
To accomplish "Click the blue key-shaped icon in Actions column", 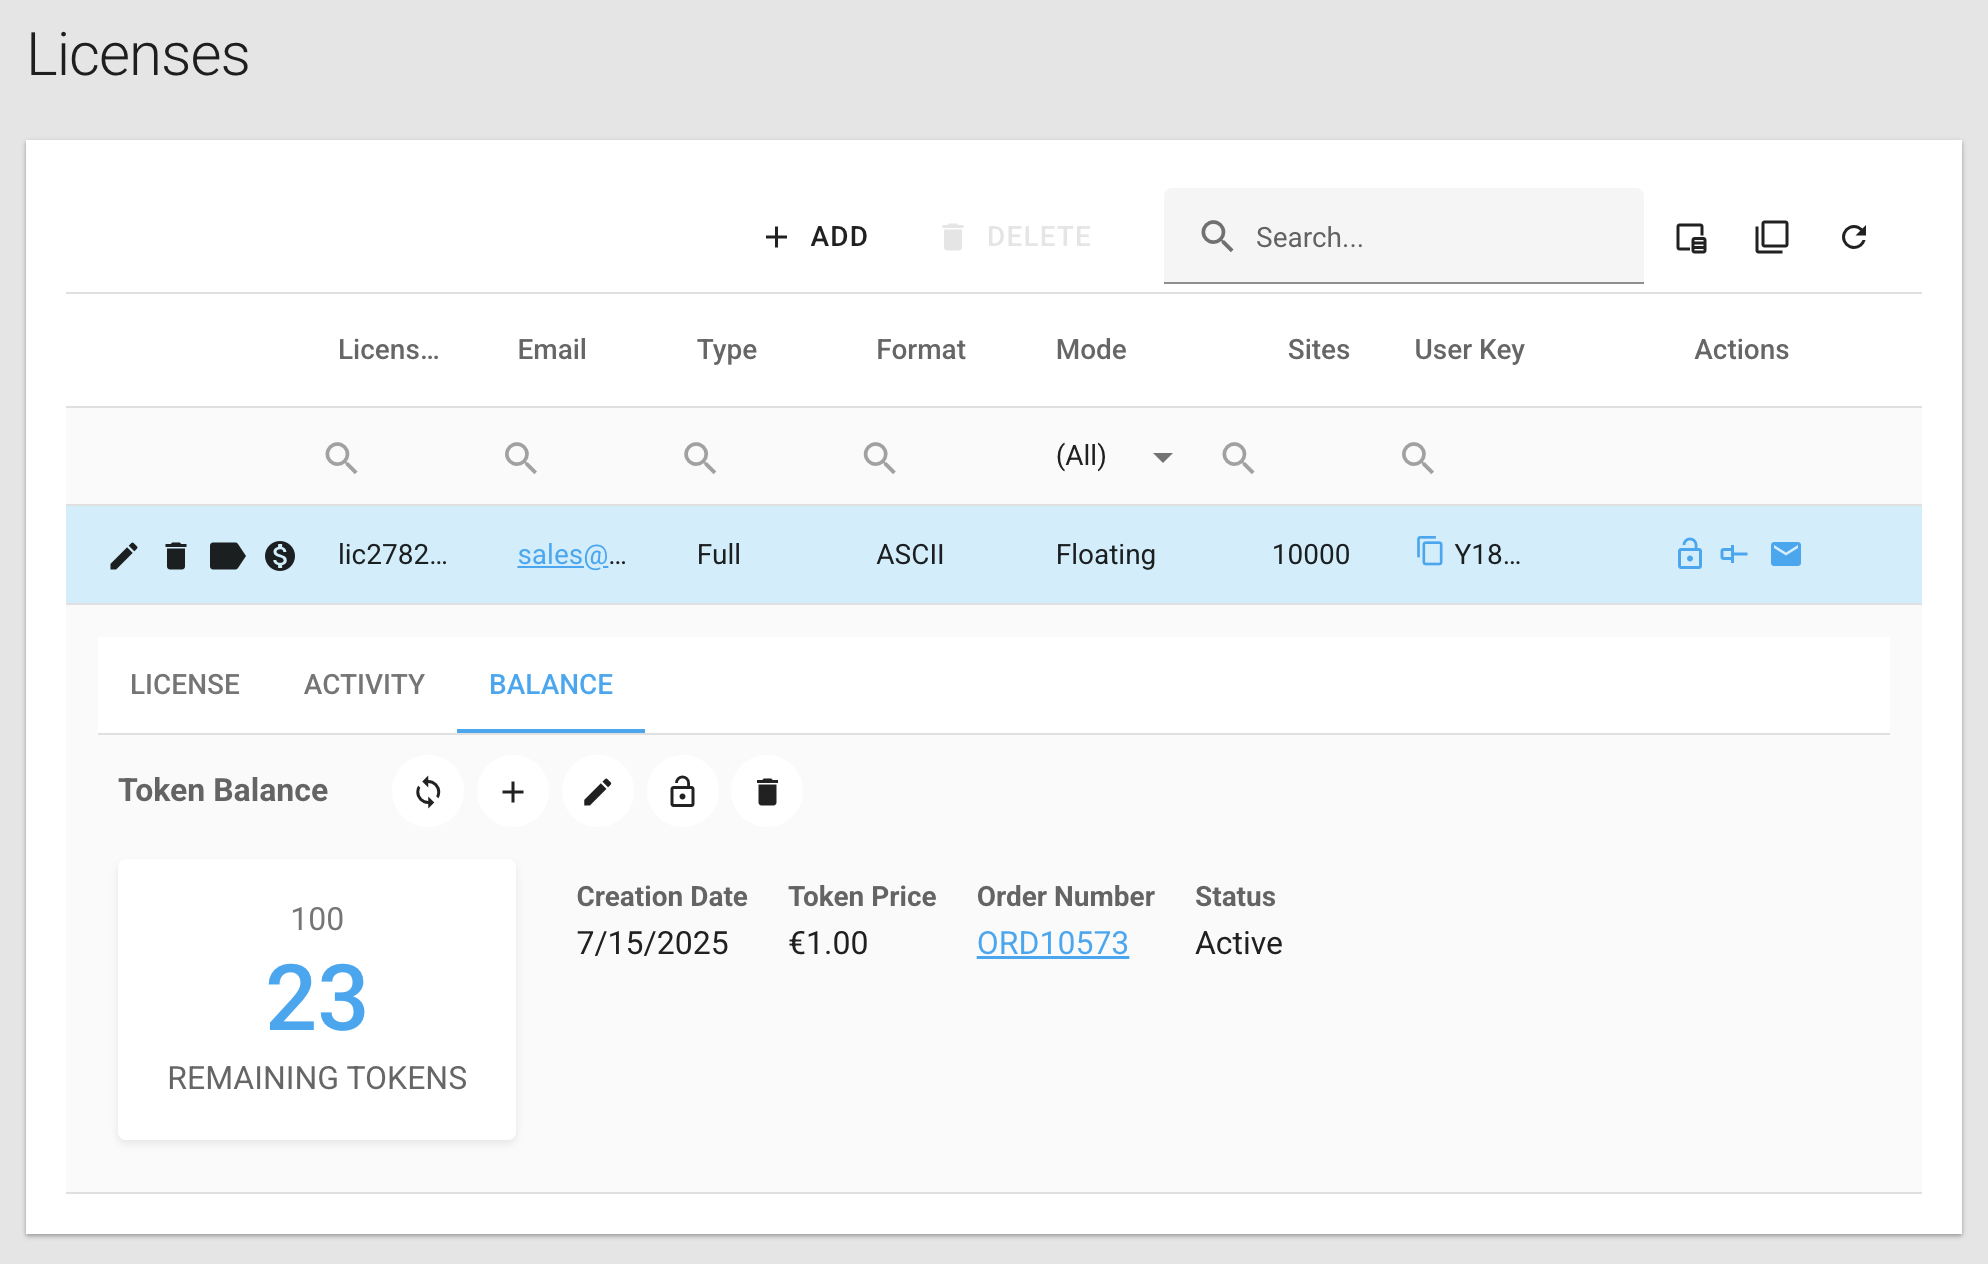I will (x=1734, y=554).
